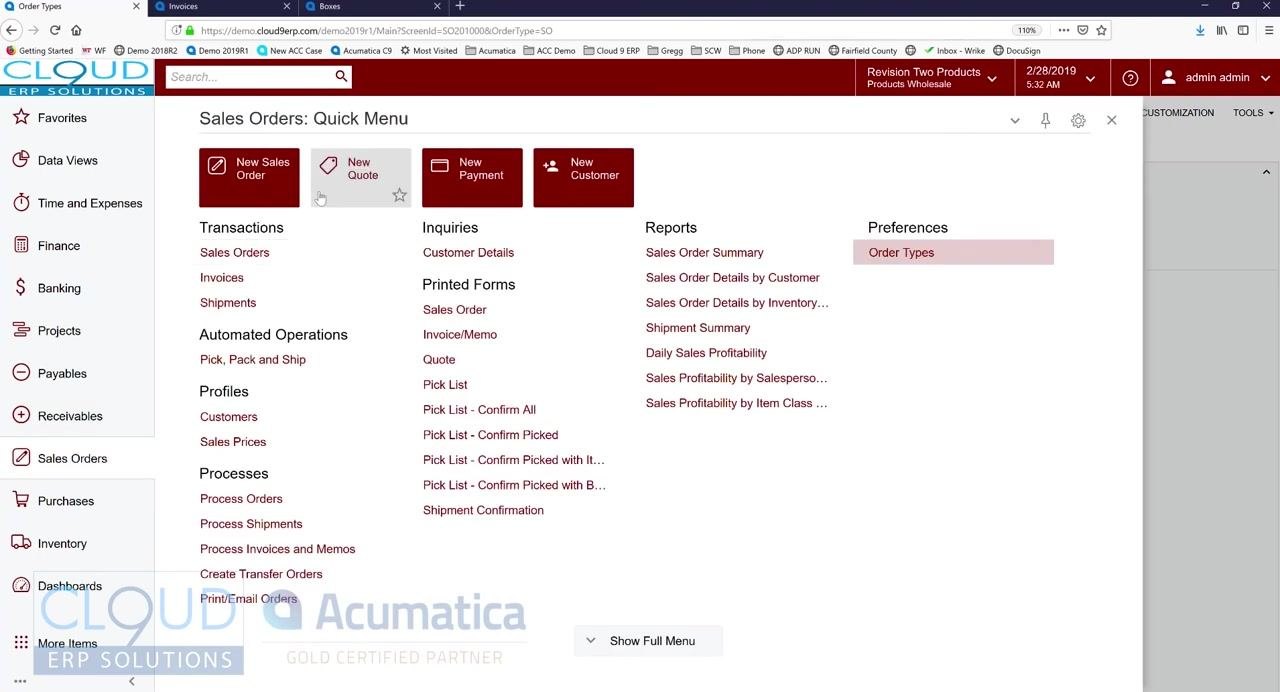Collapse the form panel chevron
This screenshot has height=692, width=1280.
tap(1266, 172)
